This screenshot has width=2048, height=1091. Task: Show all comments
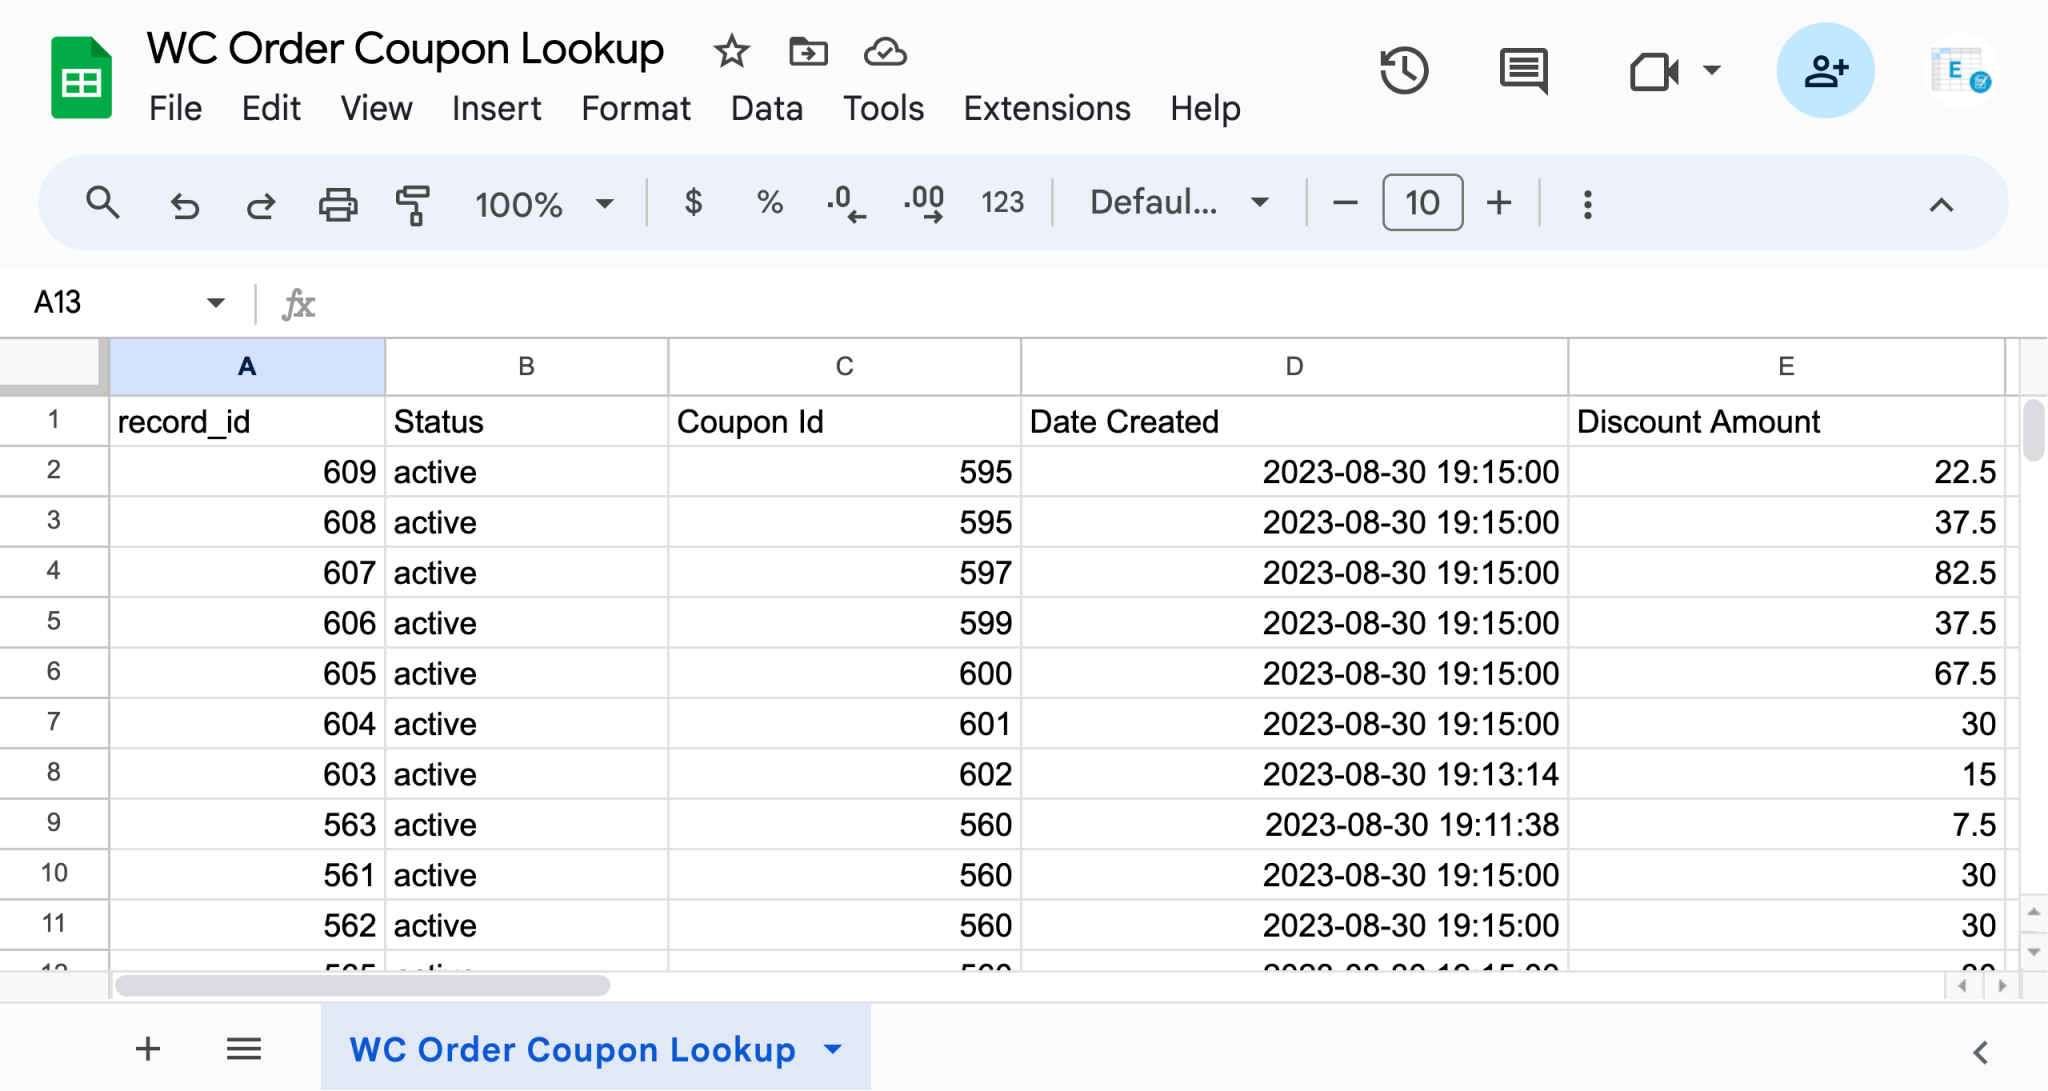click(1522, 70)
